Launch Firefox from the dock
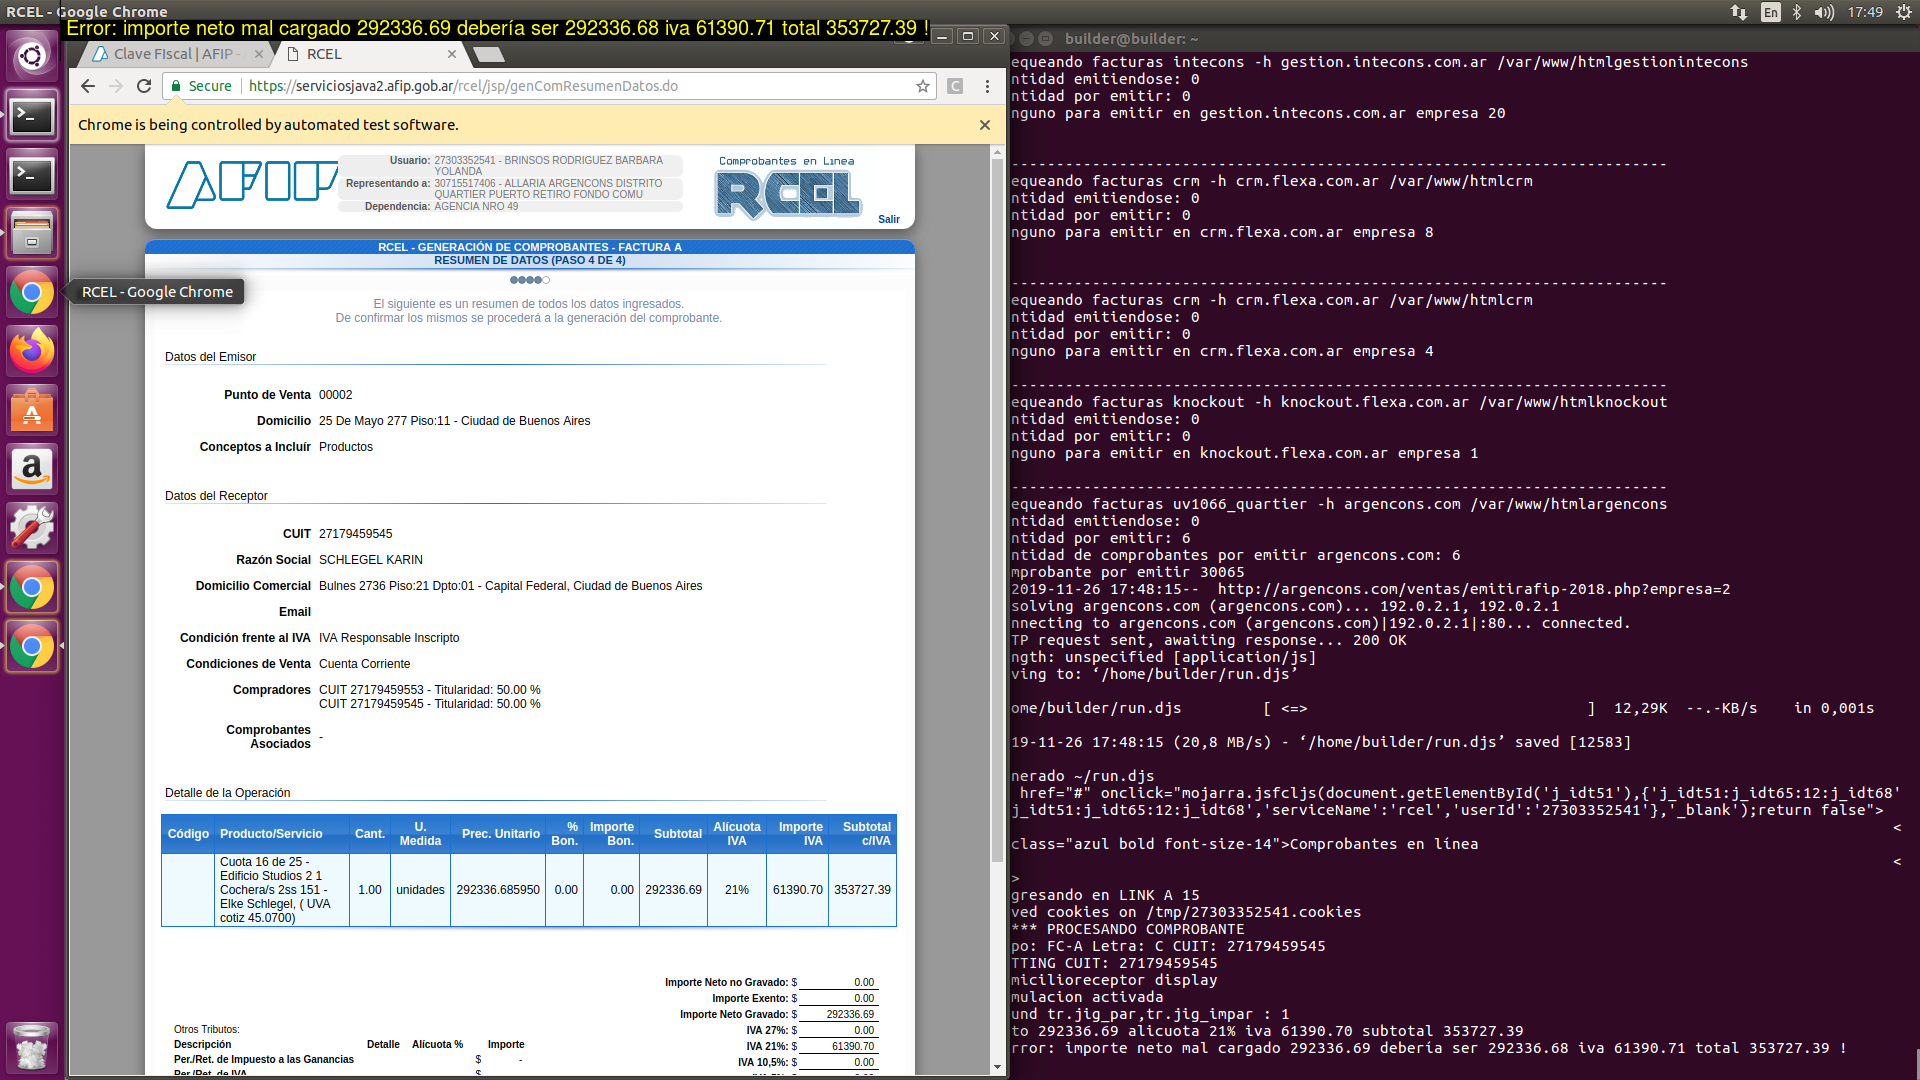 [x=32, y=352]
